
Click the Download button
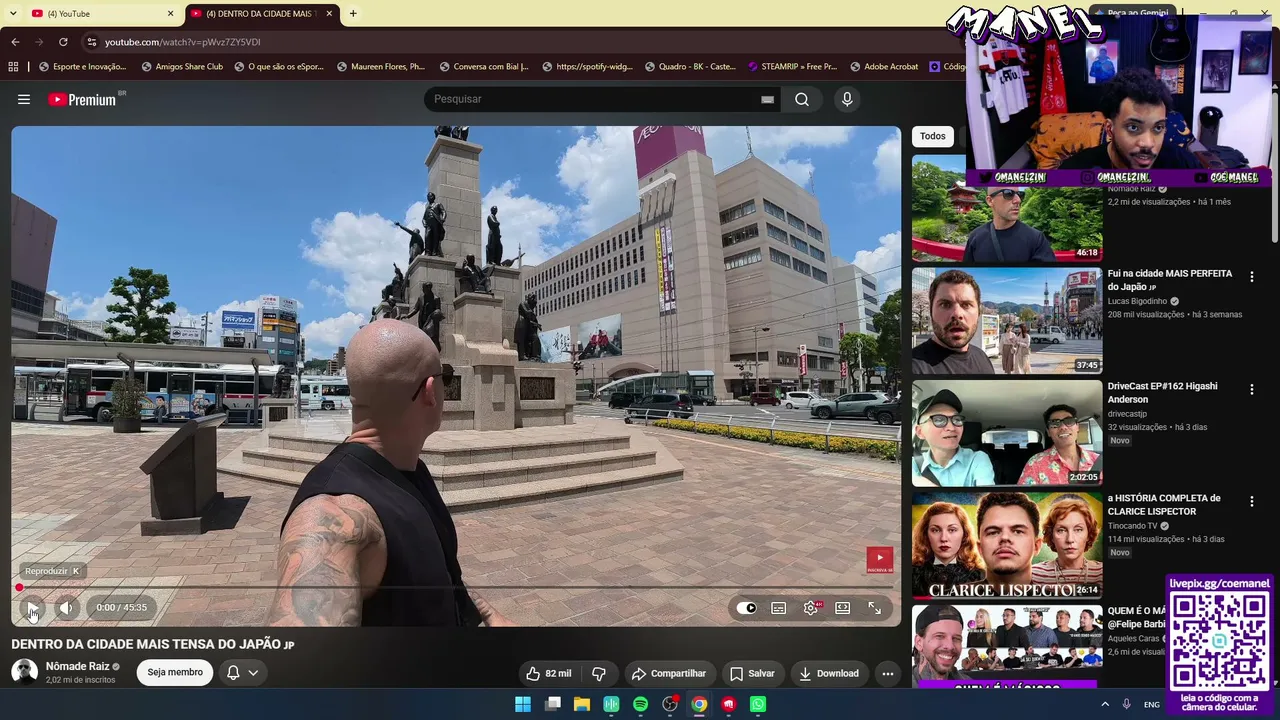829,673
